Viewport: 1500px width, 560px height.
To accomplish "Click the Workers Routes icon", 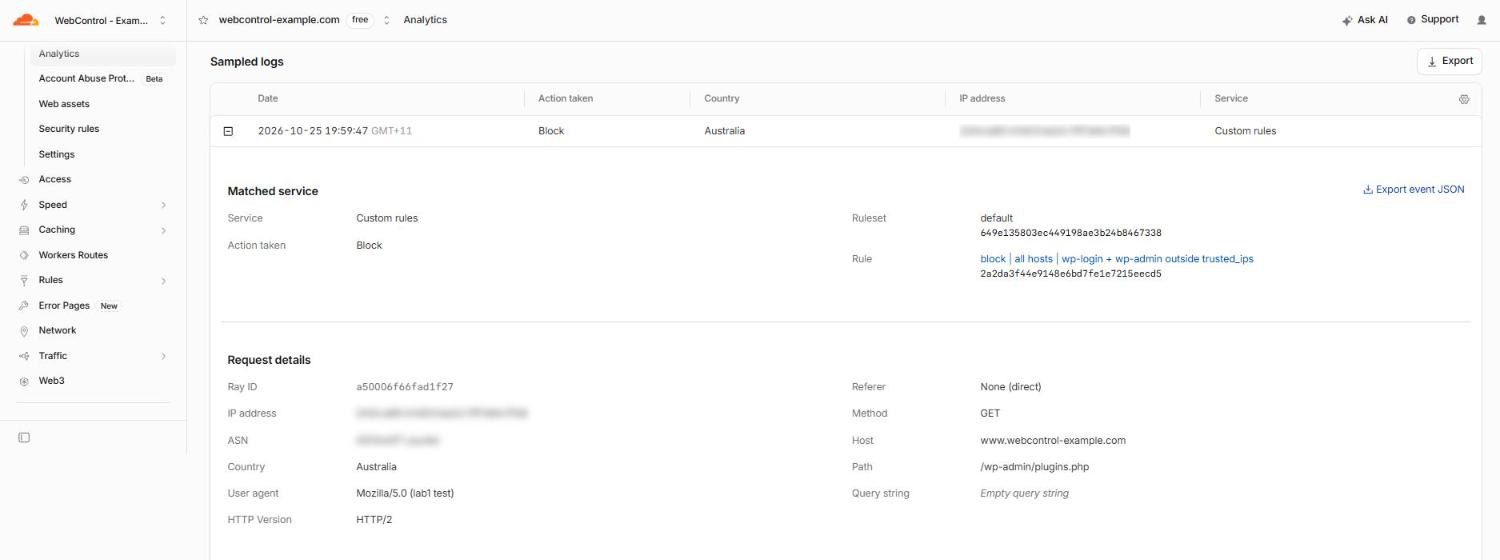I will (24, 255).
